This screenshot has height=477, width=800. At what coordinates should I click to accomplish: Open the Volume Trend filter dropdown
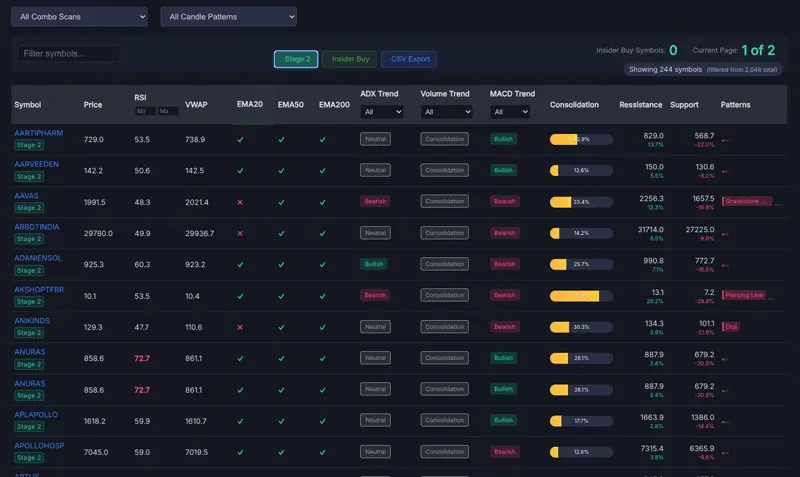click(x=446, y=112)
